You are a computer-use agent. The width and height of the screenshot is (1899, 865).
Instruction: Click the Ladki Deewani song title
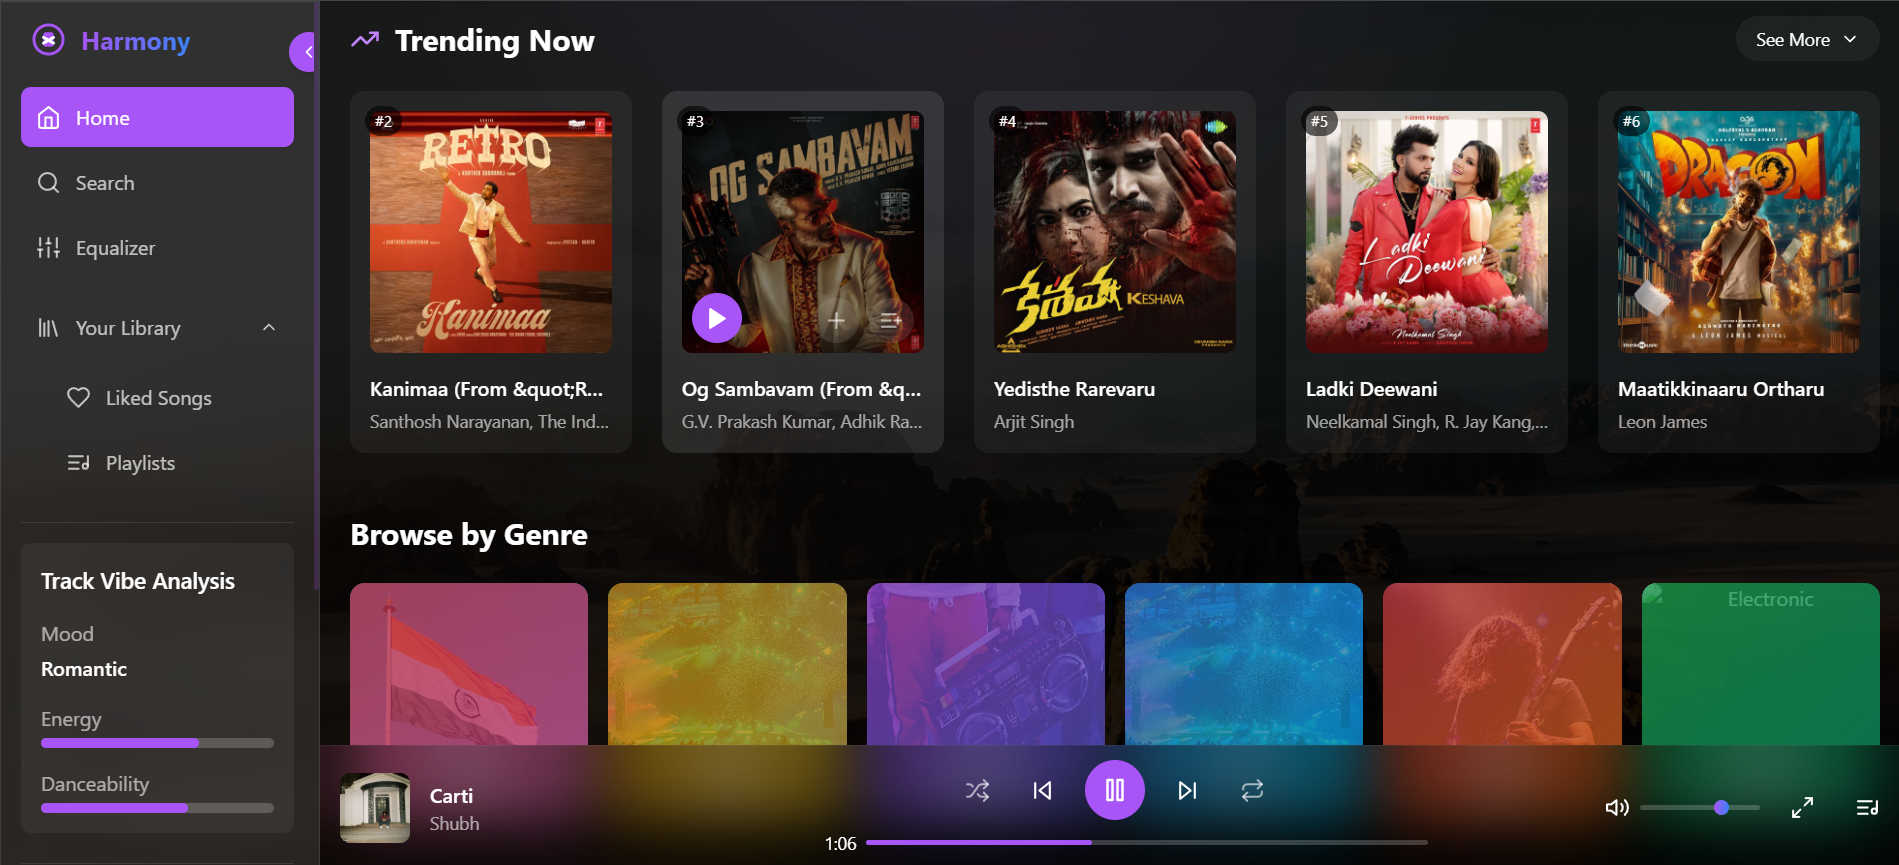pyautogui.click(x=1371, y=389)
